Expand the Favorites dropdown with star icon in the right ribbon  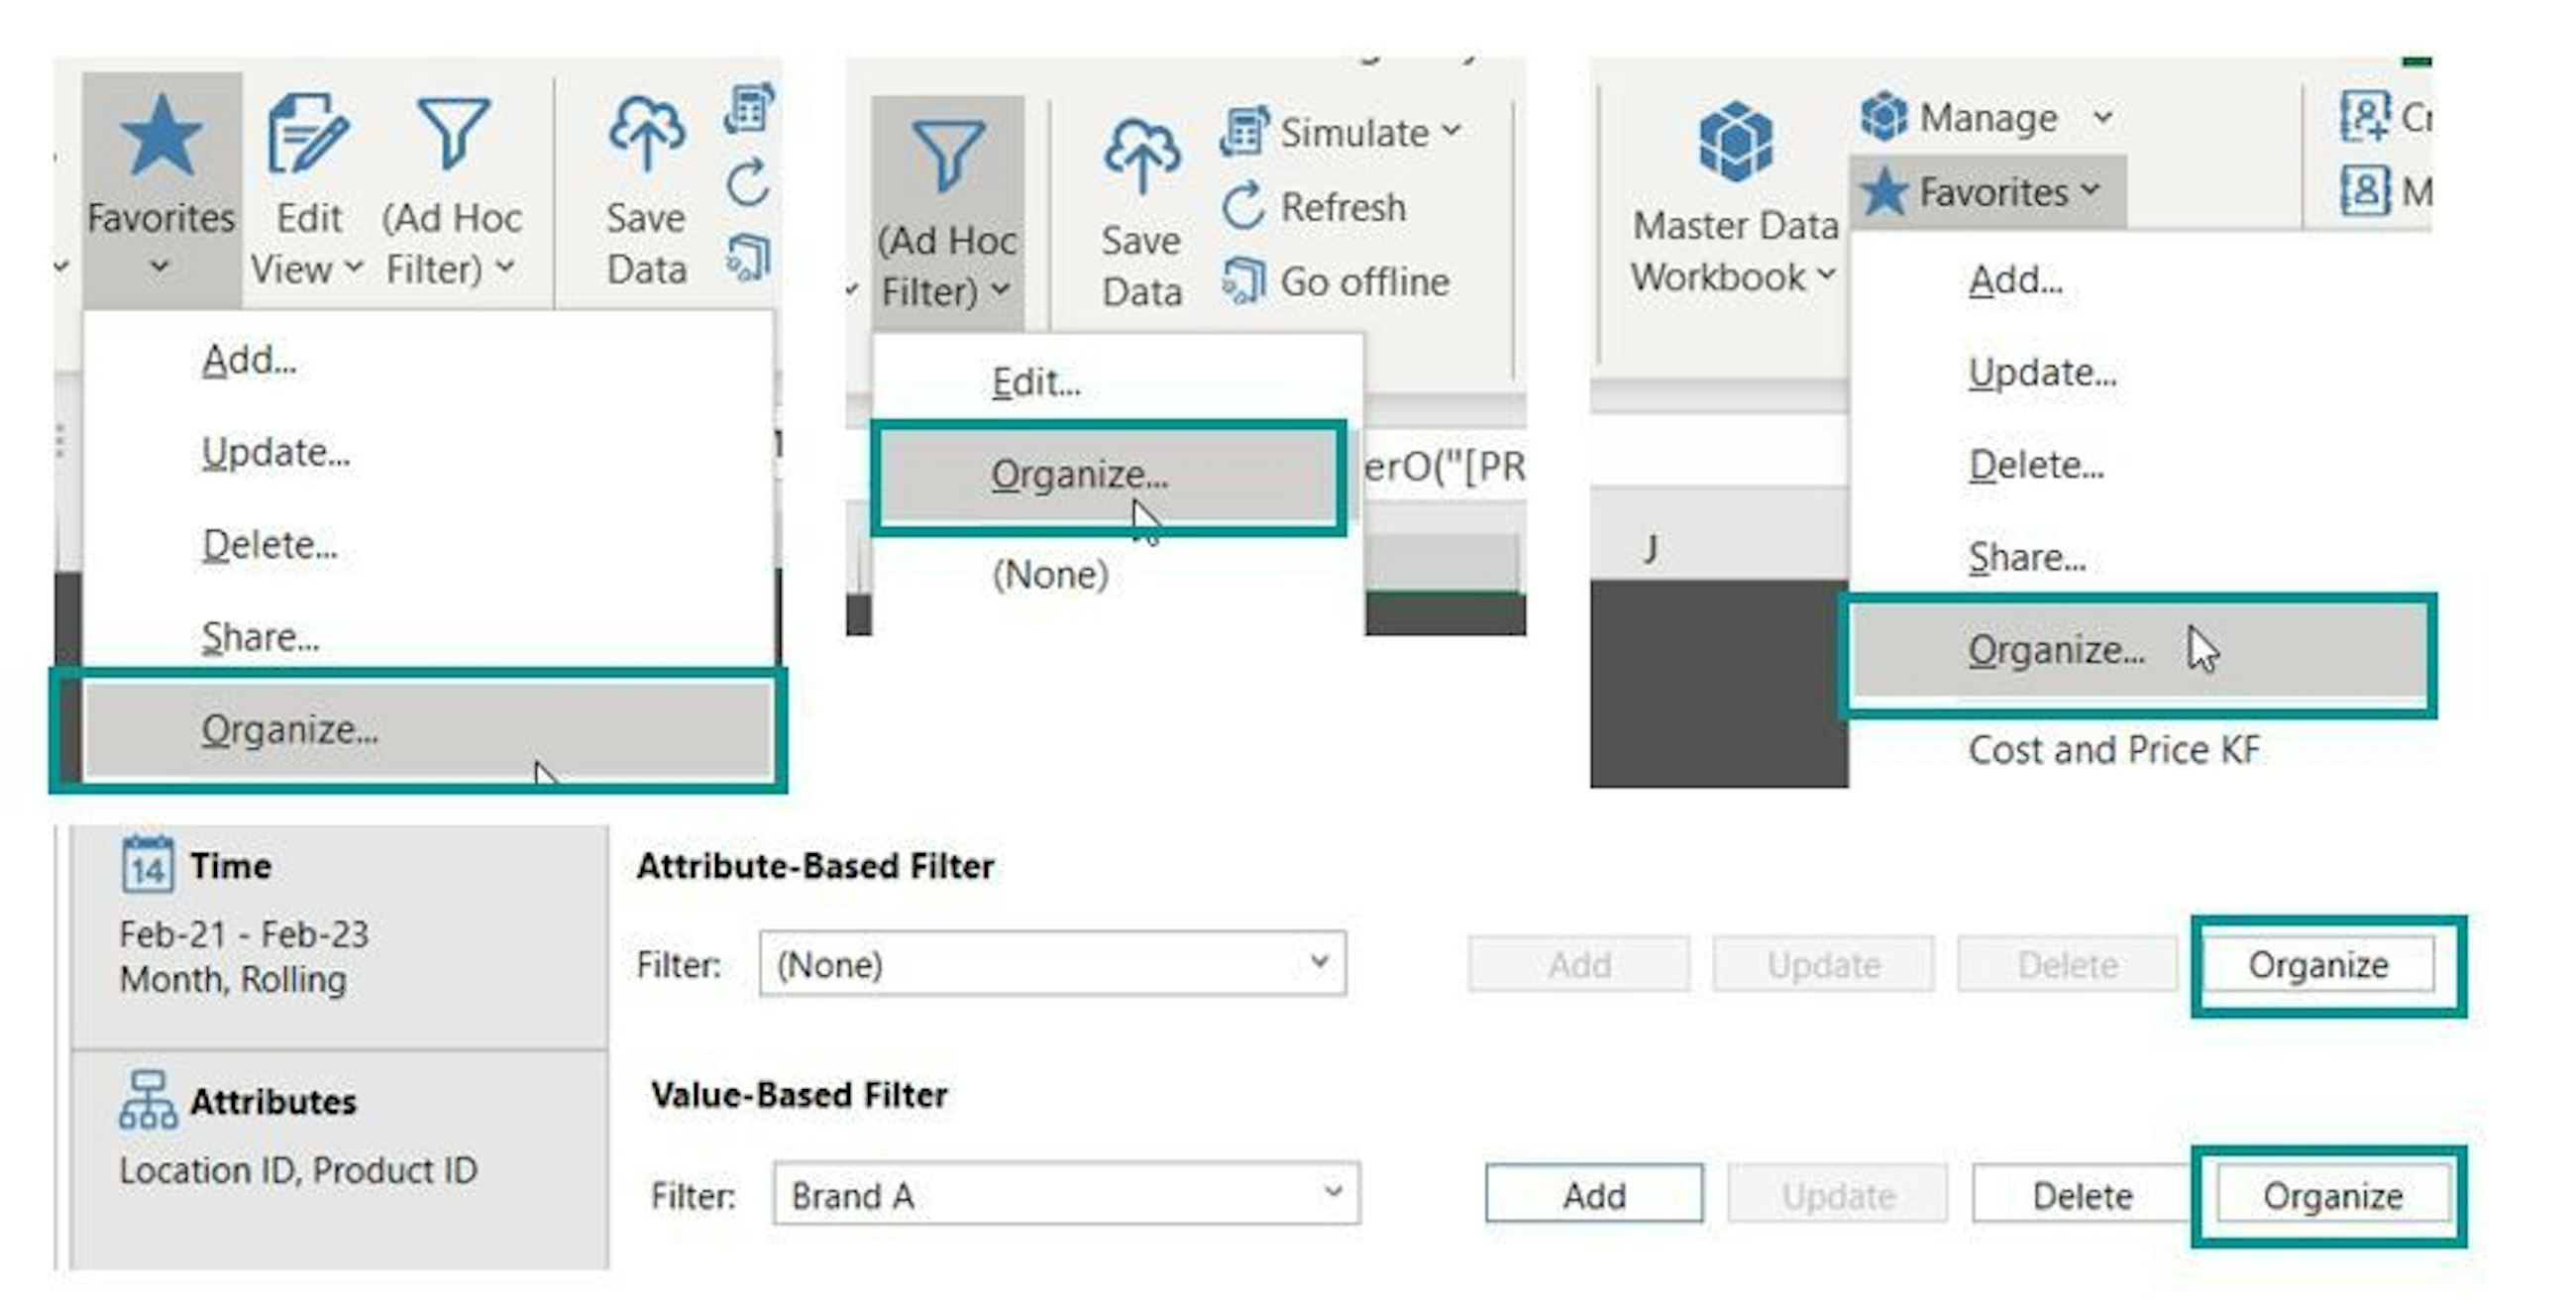coord(1988,191)
